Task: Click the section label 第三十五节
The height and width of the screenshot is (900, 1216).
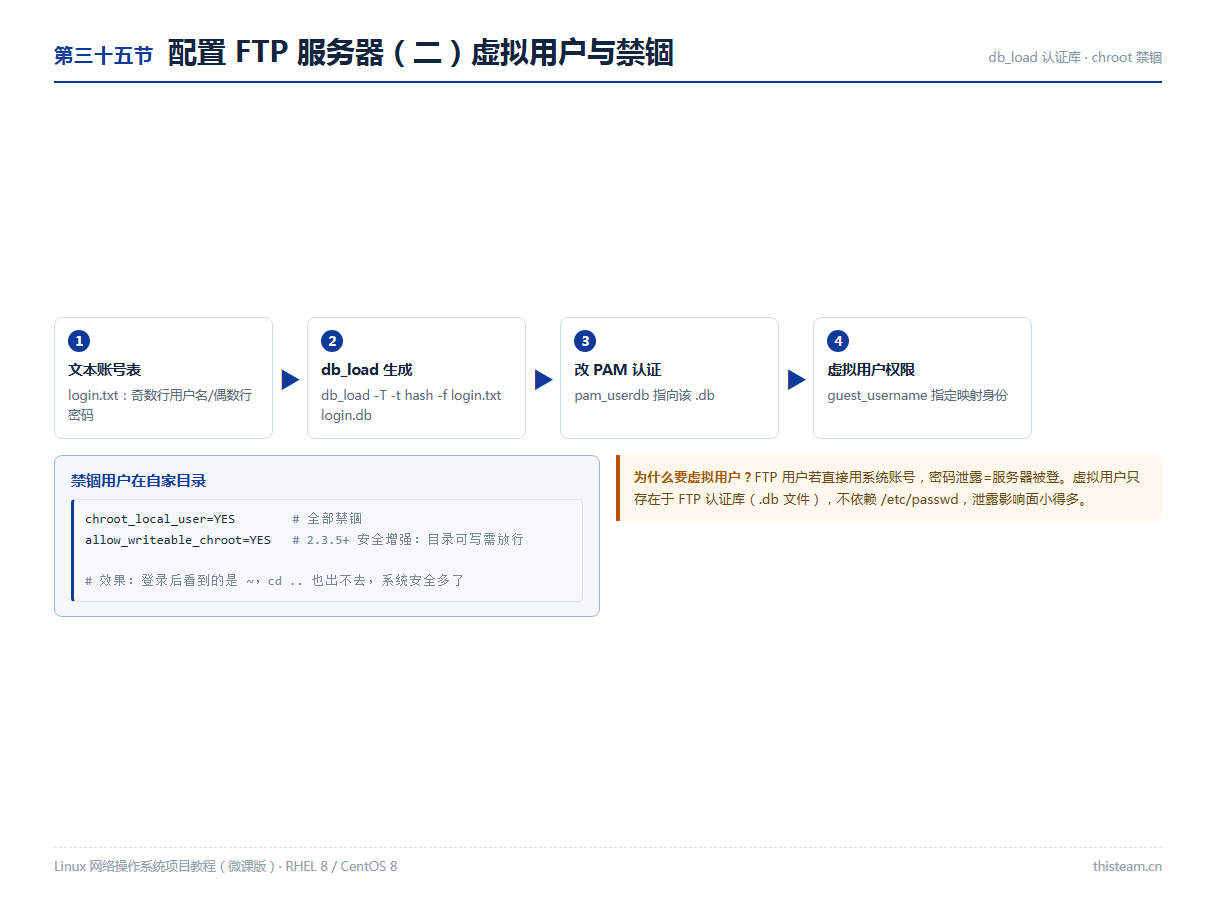Action: [x=103, y=56]
